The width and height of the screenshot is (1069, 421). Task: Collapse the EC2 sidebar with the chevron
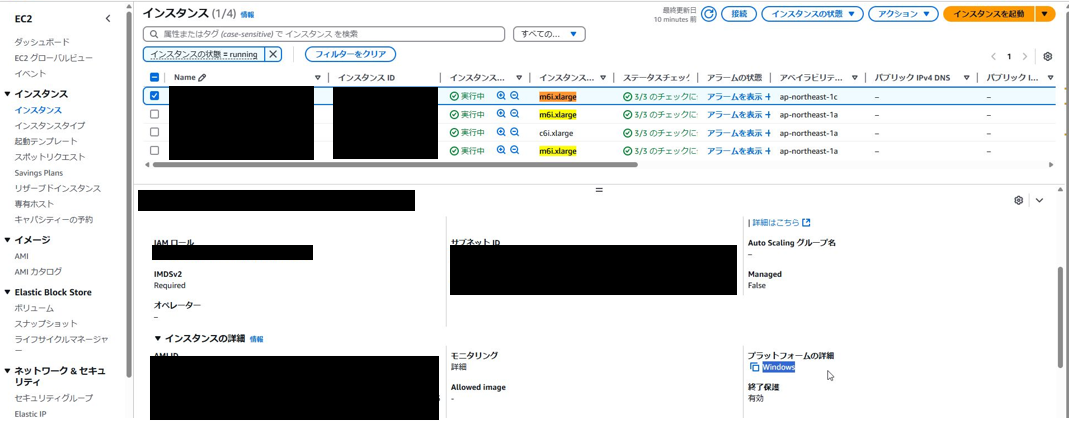pos(108,19)
